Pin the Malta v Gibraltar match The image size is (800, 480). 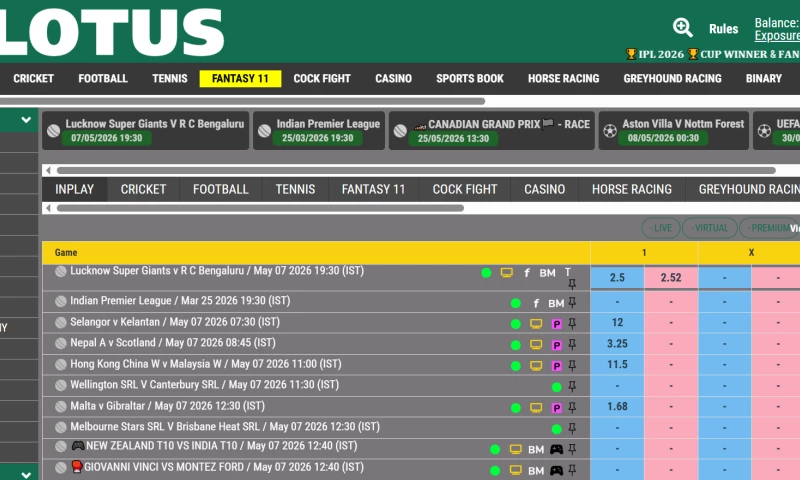[572, 408]
